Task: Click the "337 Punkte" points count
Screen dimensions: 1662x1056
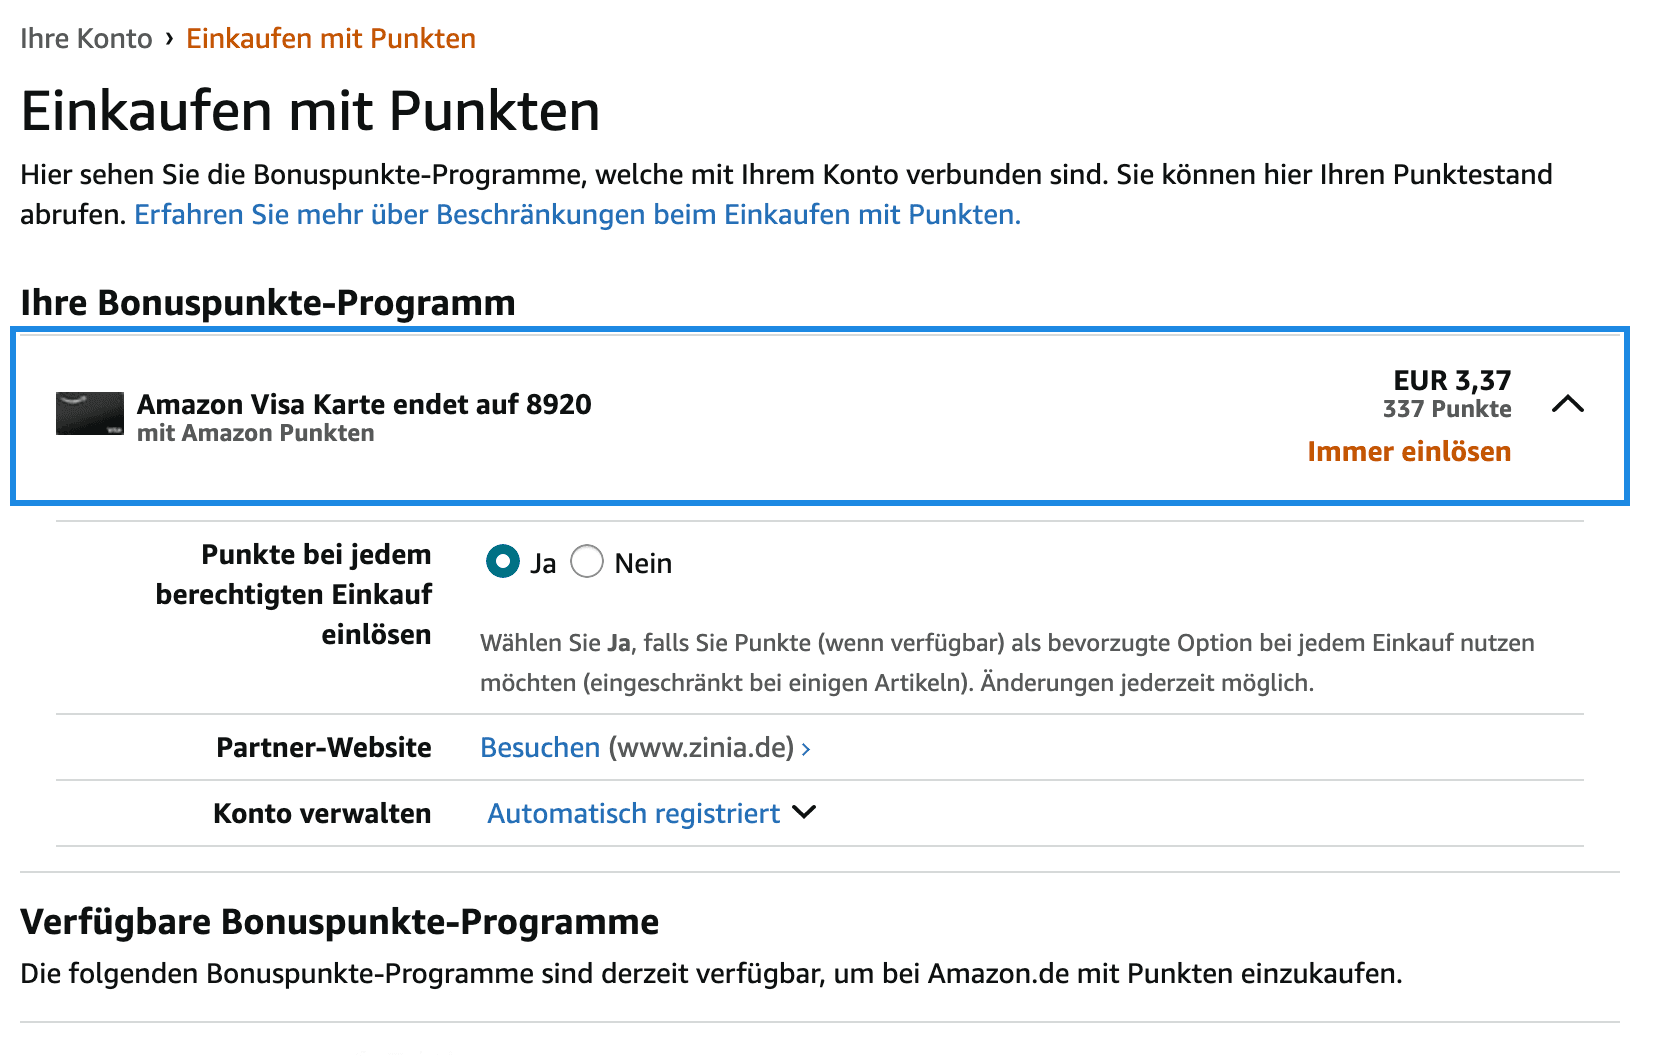Action: 1447,409
